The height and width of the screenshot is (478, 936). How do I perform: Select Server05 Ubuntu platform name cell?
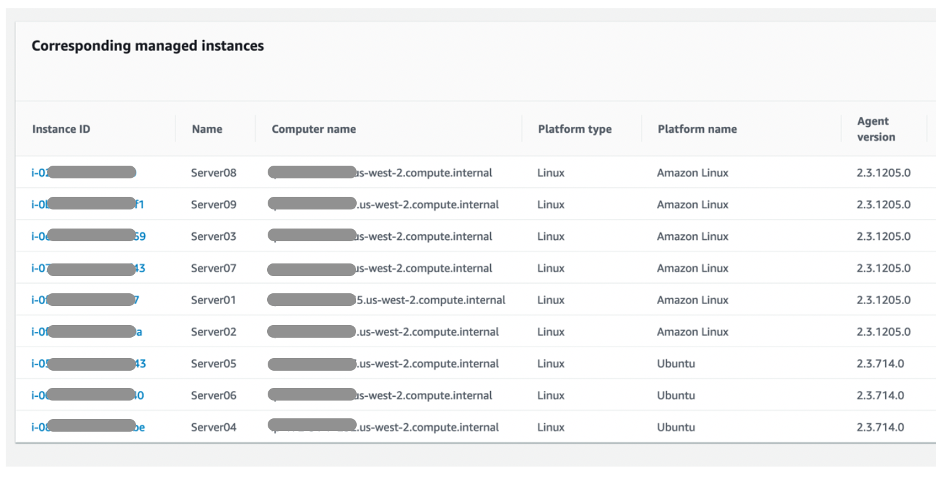(675, 364)
